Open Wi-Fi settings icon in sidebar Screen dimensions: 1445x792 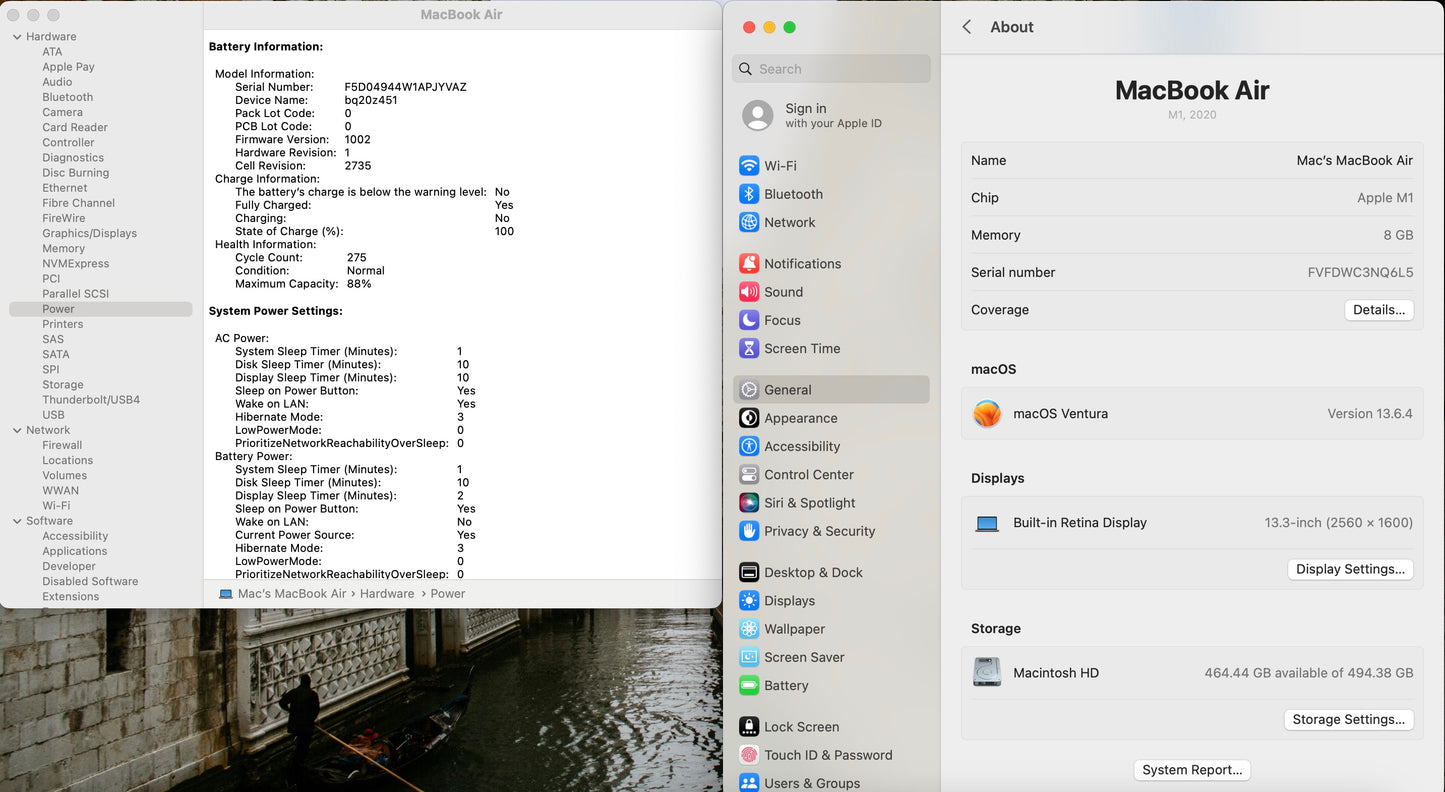click(x=749, y=166)
